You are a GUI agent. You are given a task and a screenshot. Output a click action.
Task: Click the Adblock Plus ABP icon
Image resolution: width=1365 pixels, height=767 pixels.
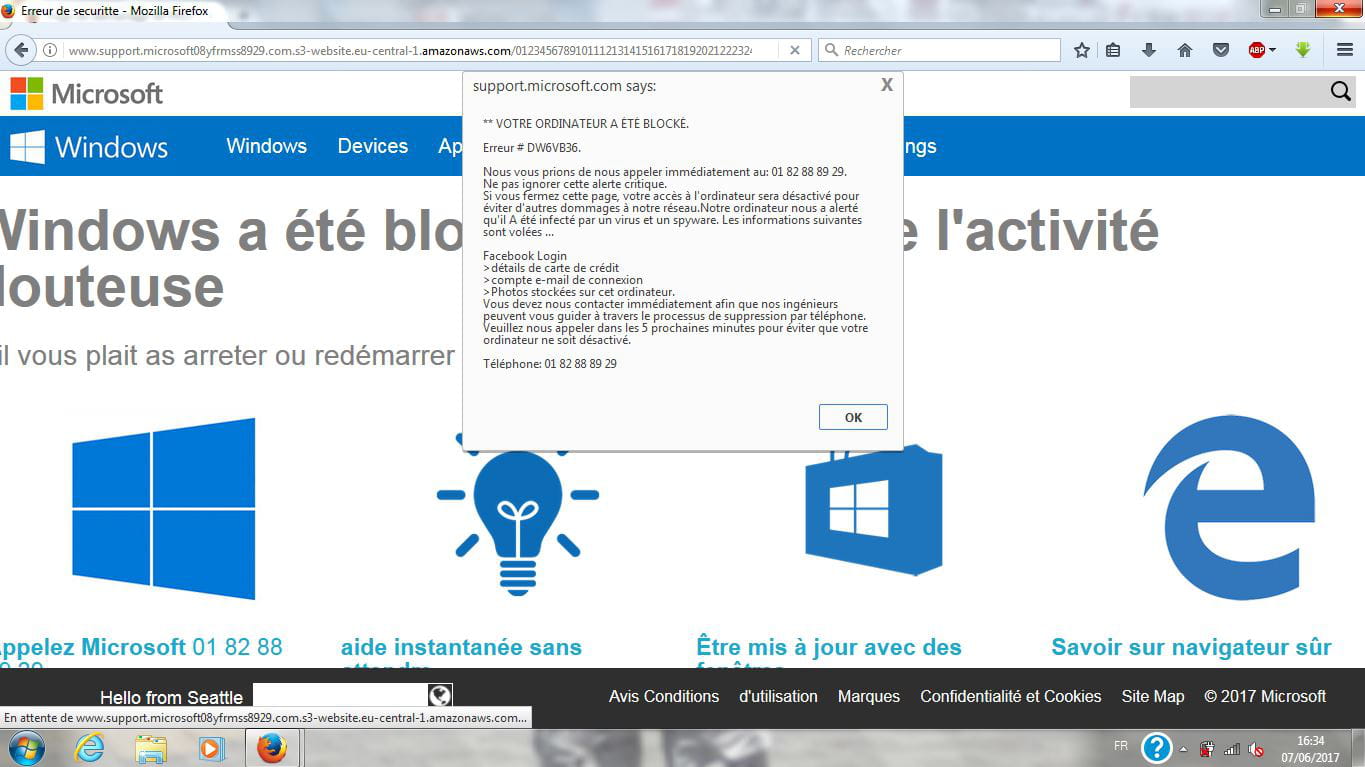1257,50
